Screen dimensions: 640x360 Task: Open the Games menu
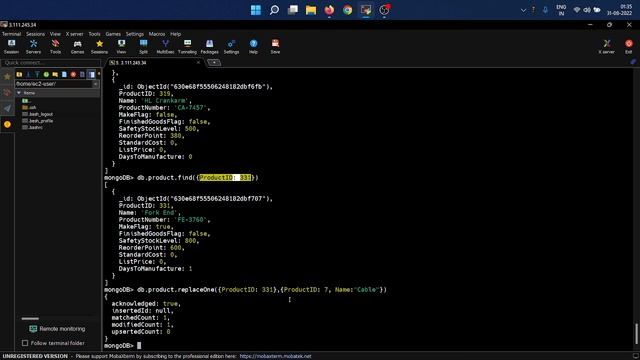tap(113, 34)
